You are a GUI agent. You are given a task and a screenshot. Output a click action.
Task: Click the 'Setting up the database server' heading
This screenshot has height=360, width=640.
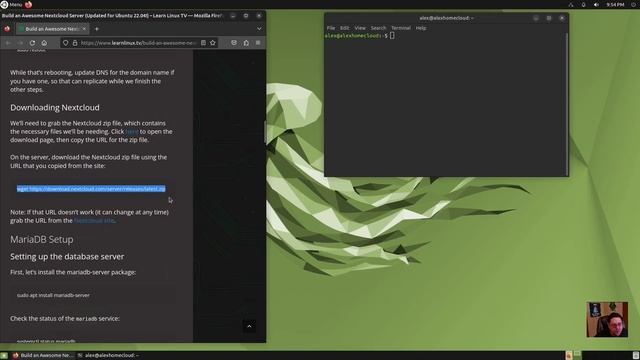click(x=67, y=257)
